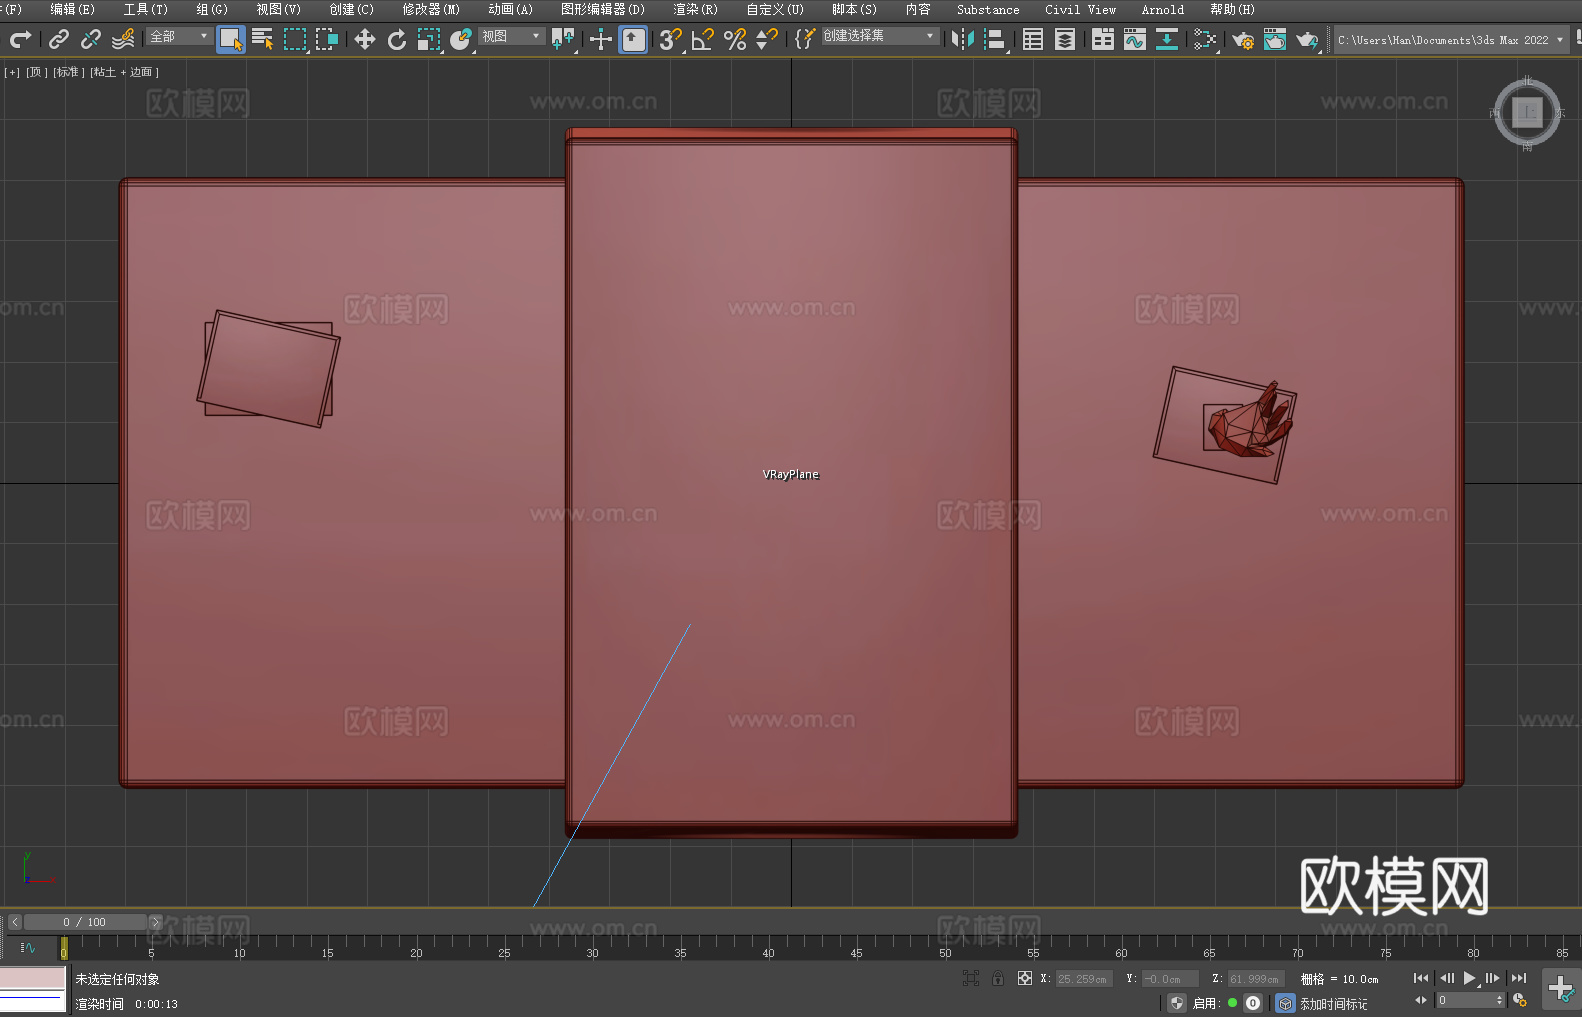Screen dimensions: 1582x1017
Task: Click the teal download-arrow toolbar icon
Action: (x=1167, y=39)
